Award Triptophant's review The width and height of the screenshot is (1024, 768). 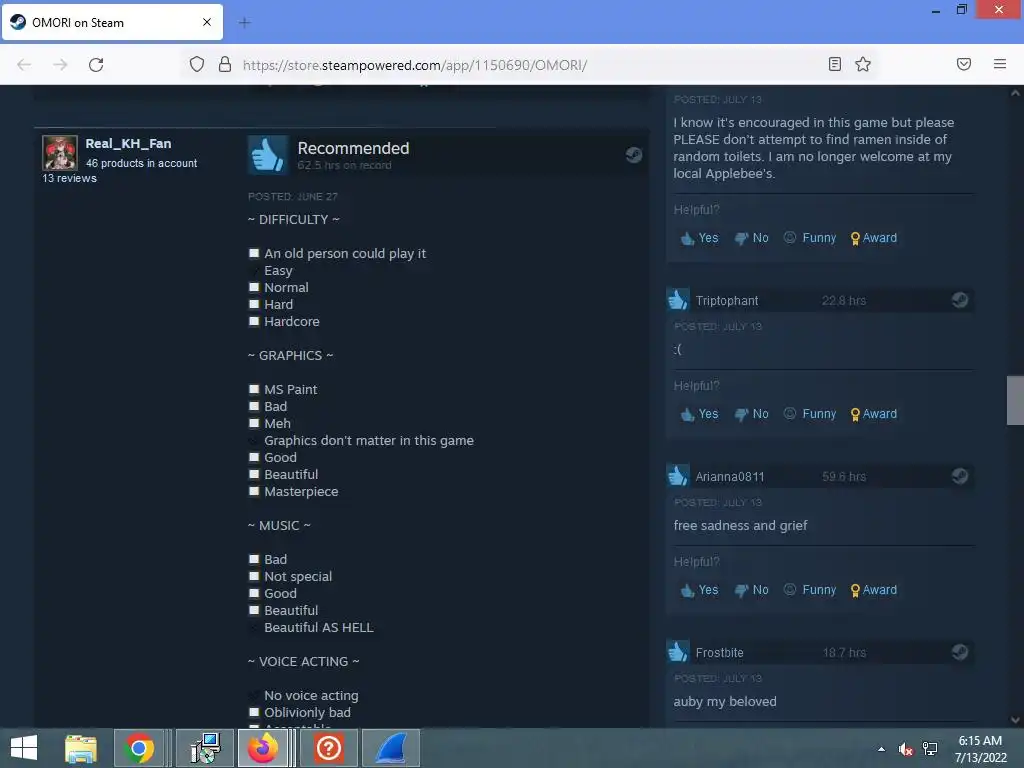point(874,414)
